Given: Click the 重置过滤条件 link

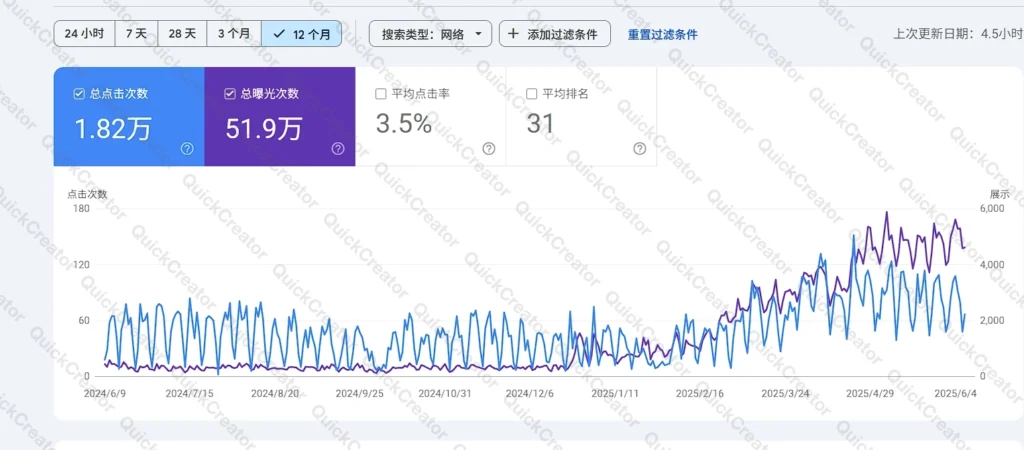Looking at the screenshot, I should click(x=662, y=35).
